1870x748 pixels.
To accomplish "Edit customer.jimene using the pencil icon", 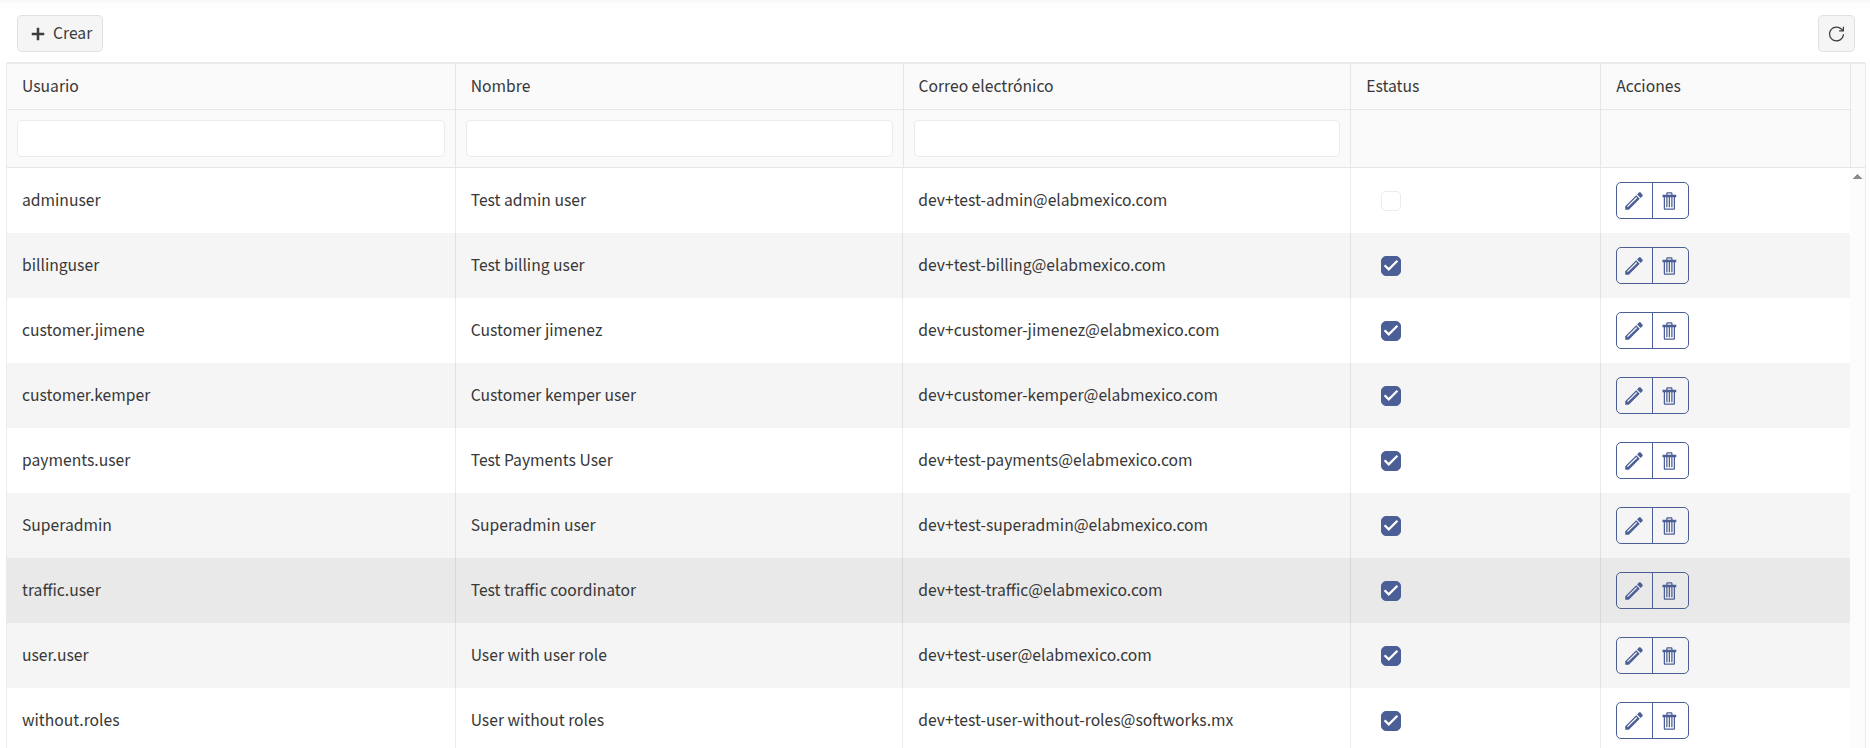I will (1634, 331).
